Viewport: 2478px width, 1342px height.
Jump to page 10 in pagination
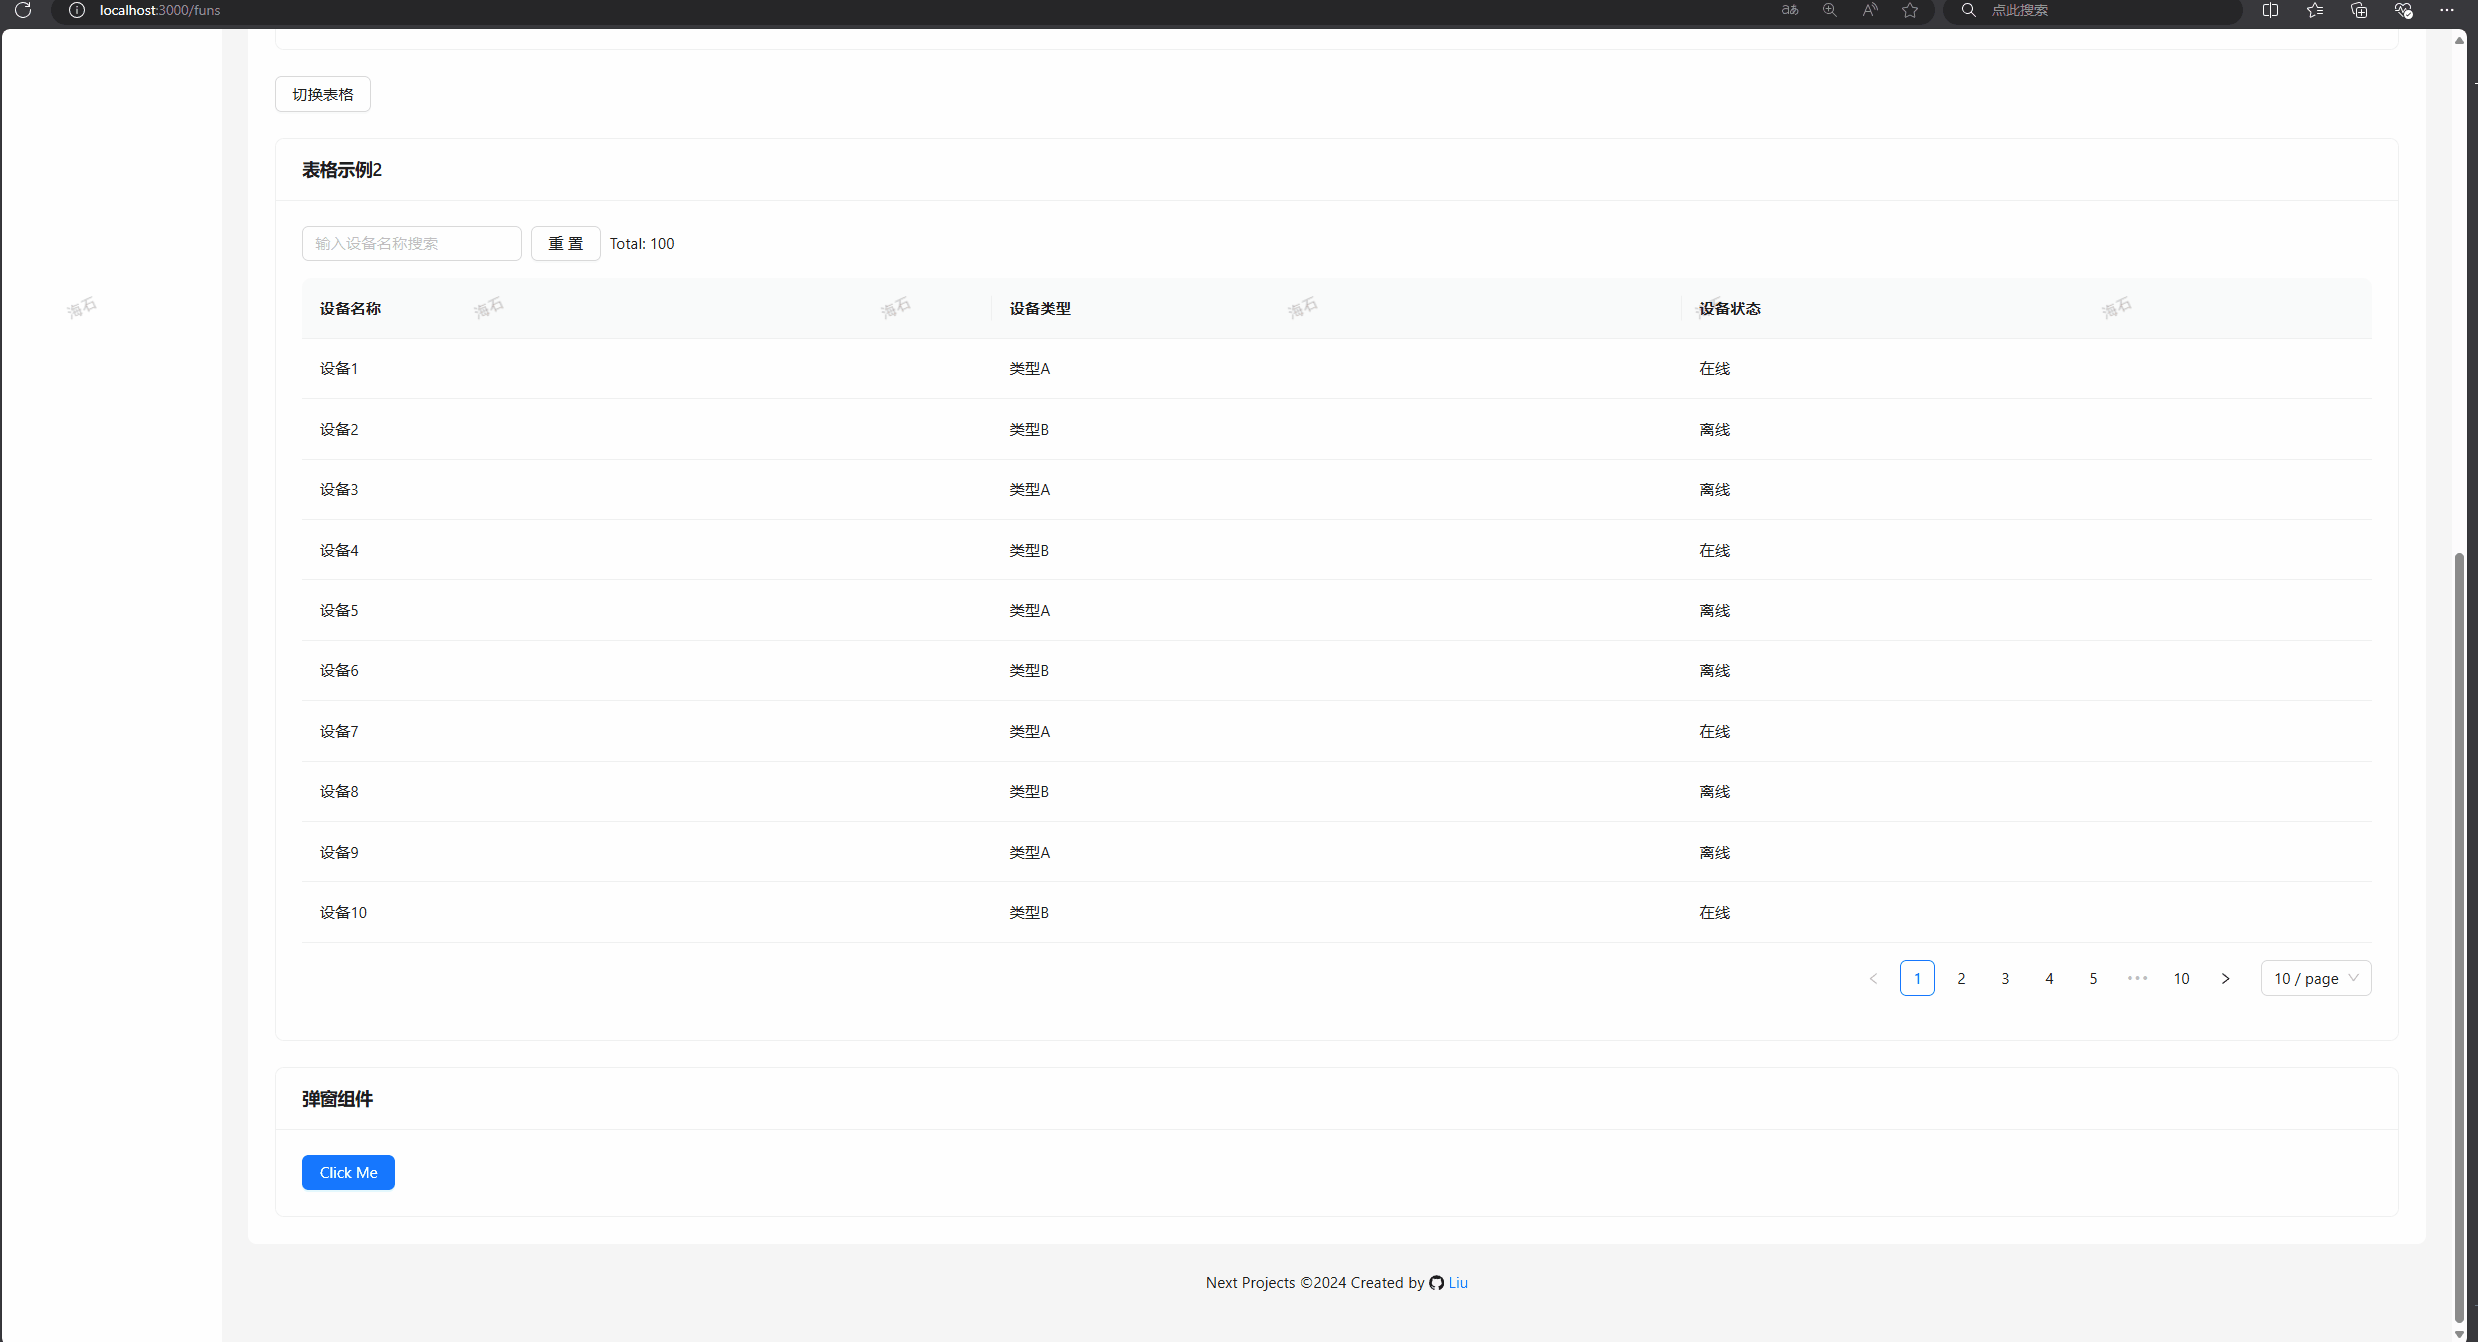(2181, 978)
